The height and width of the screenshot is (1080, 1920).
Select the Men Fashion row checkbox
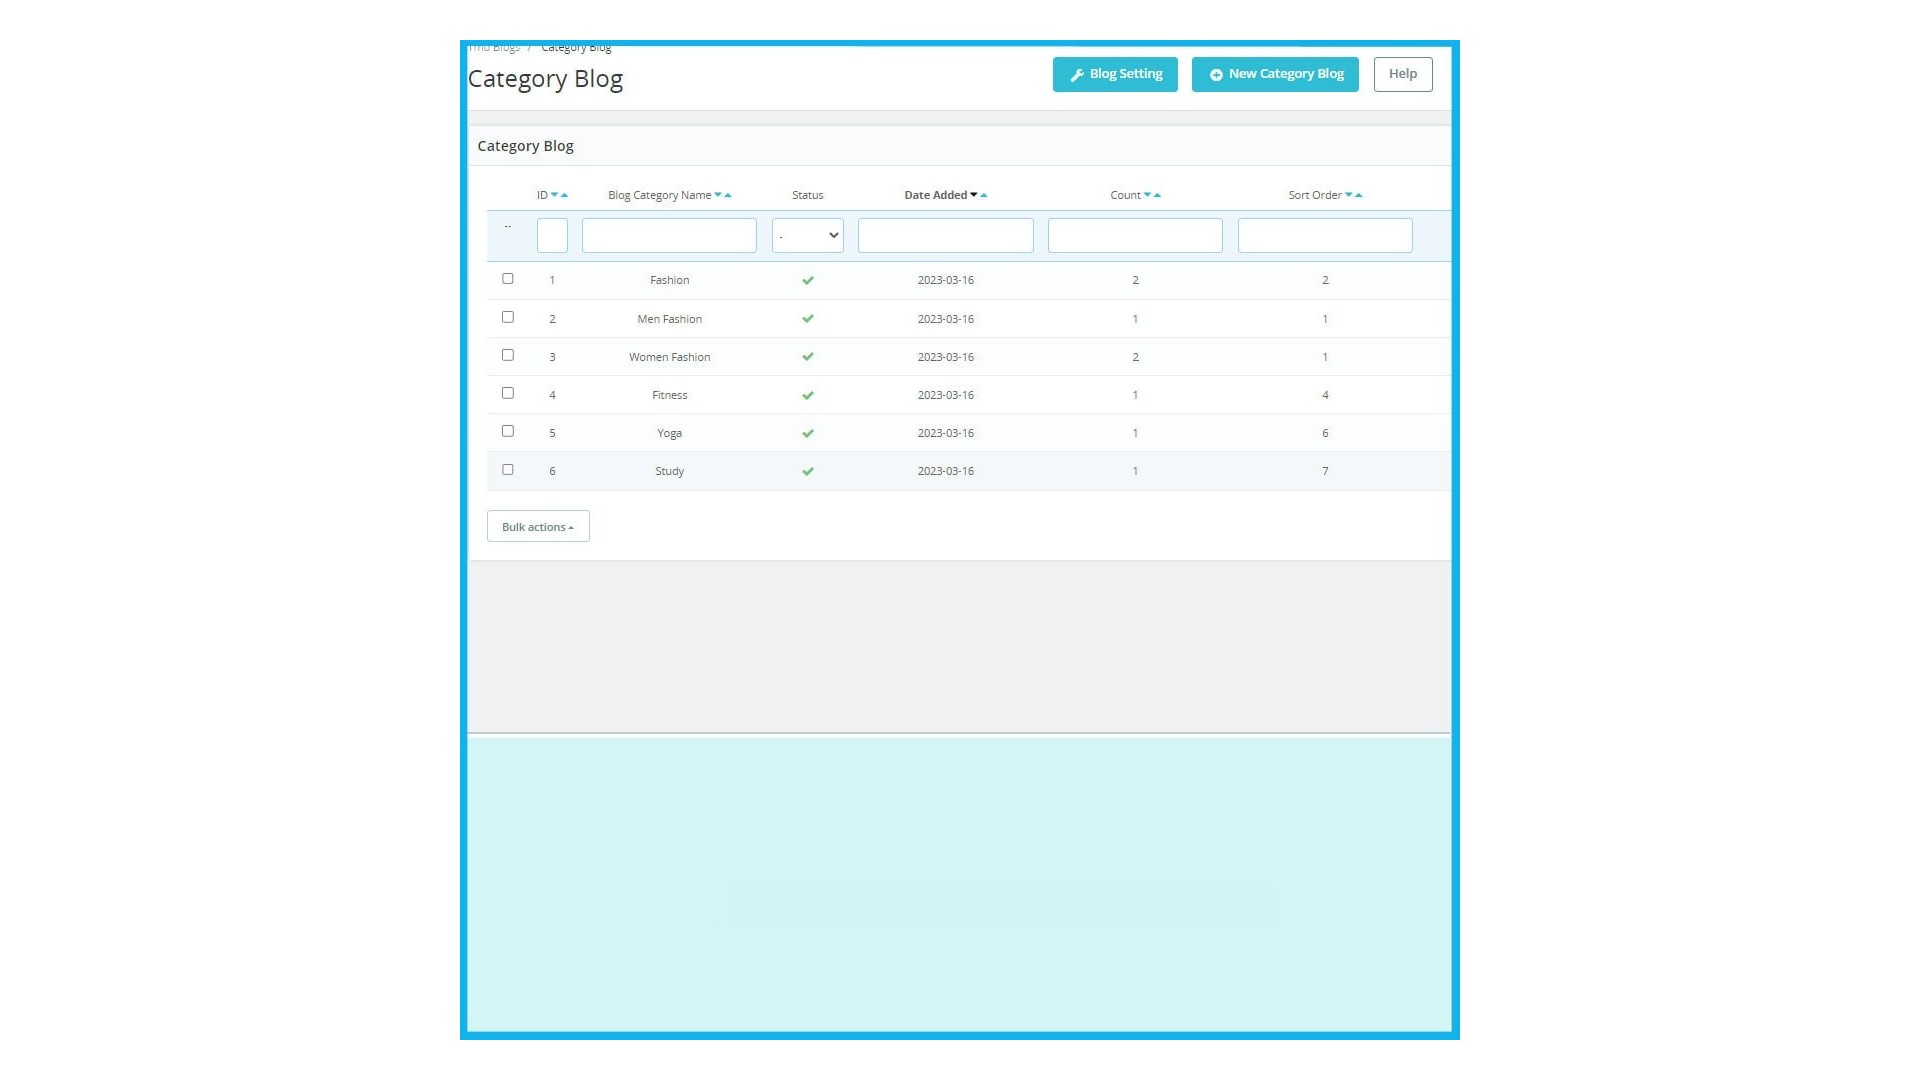[508, 317]
